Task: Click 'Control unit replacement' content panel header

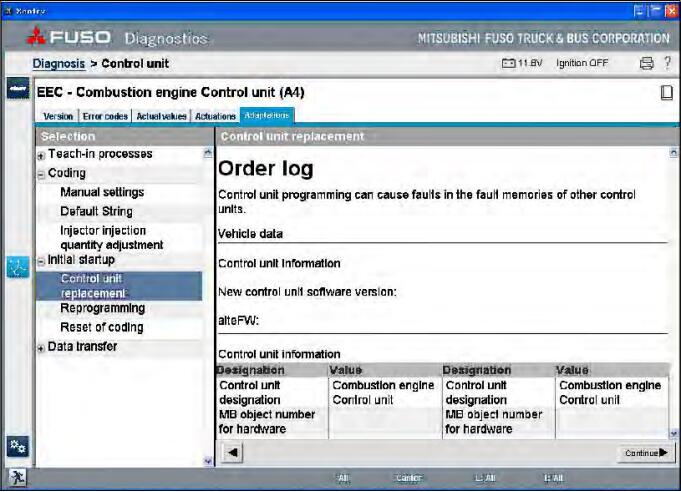Action: (447, 136)
